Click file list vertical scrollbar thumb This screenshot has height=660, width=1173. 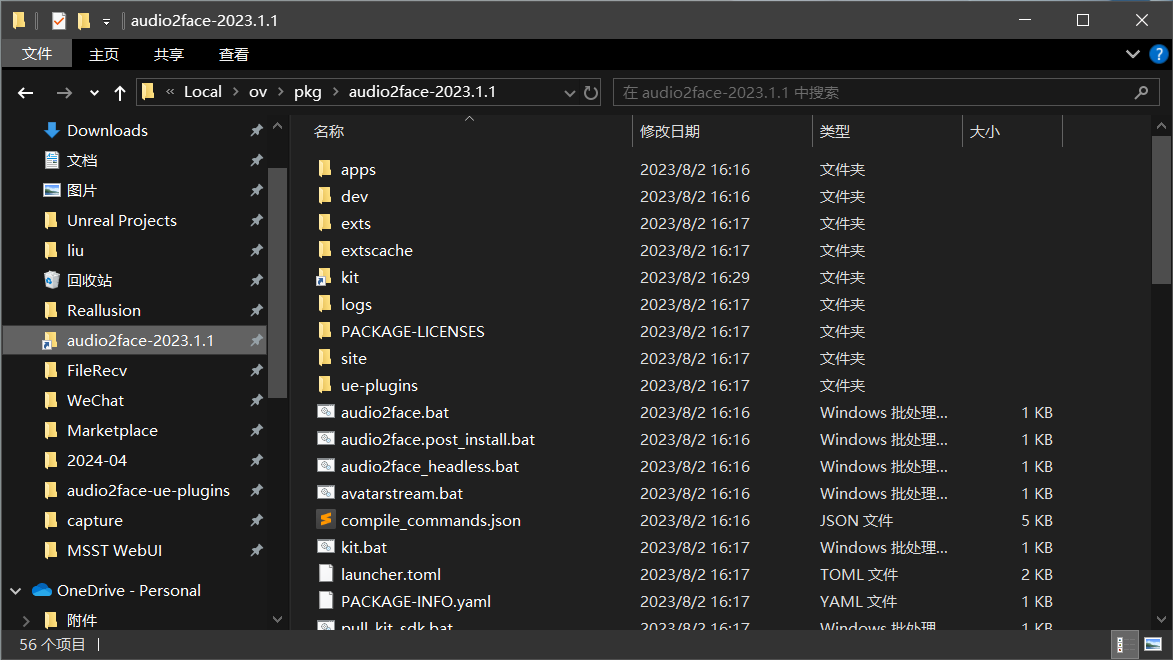[x=1161, y=210]
